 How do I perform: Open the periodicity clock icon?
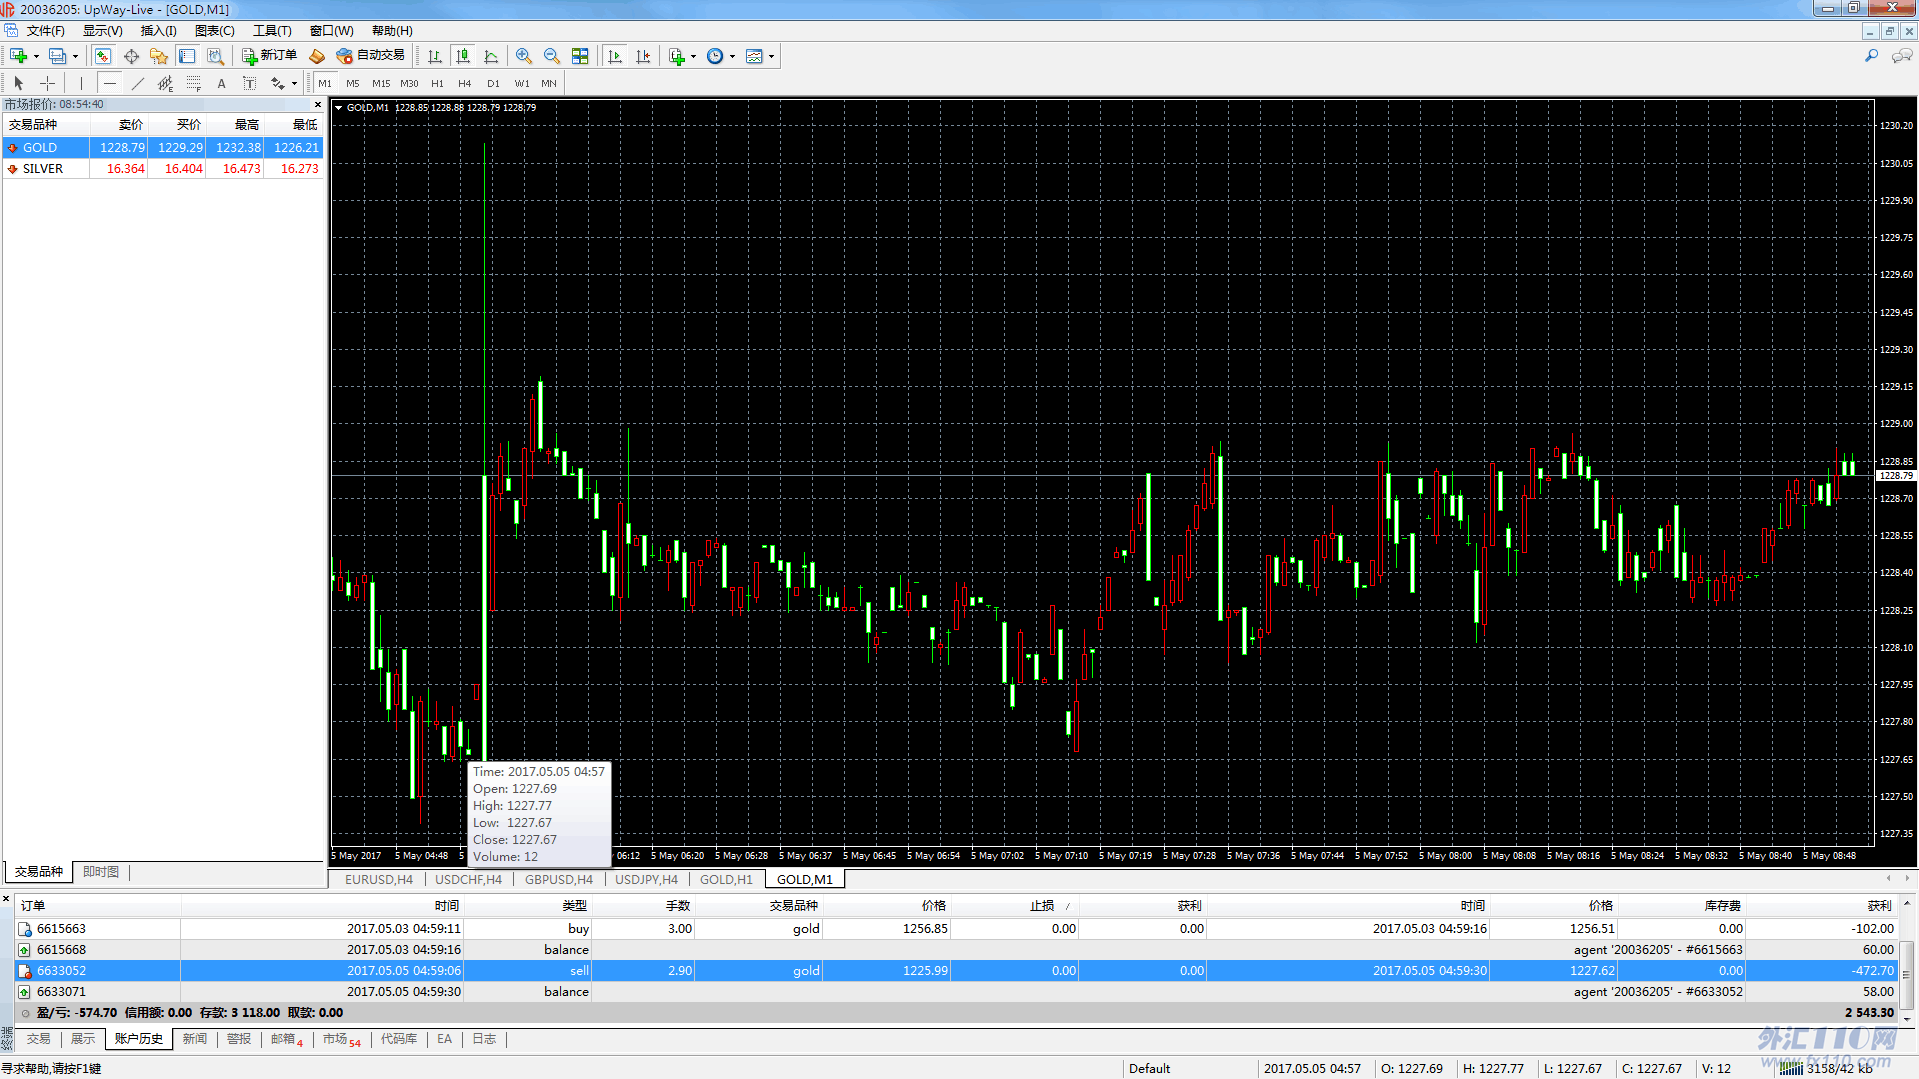point(715,56)
